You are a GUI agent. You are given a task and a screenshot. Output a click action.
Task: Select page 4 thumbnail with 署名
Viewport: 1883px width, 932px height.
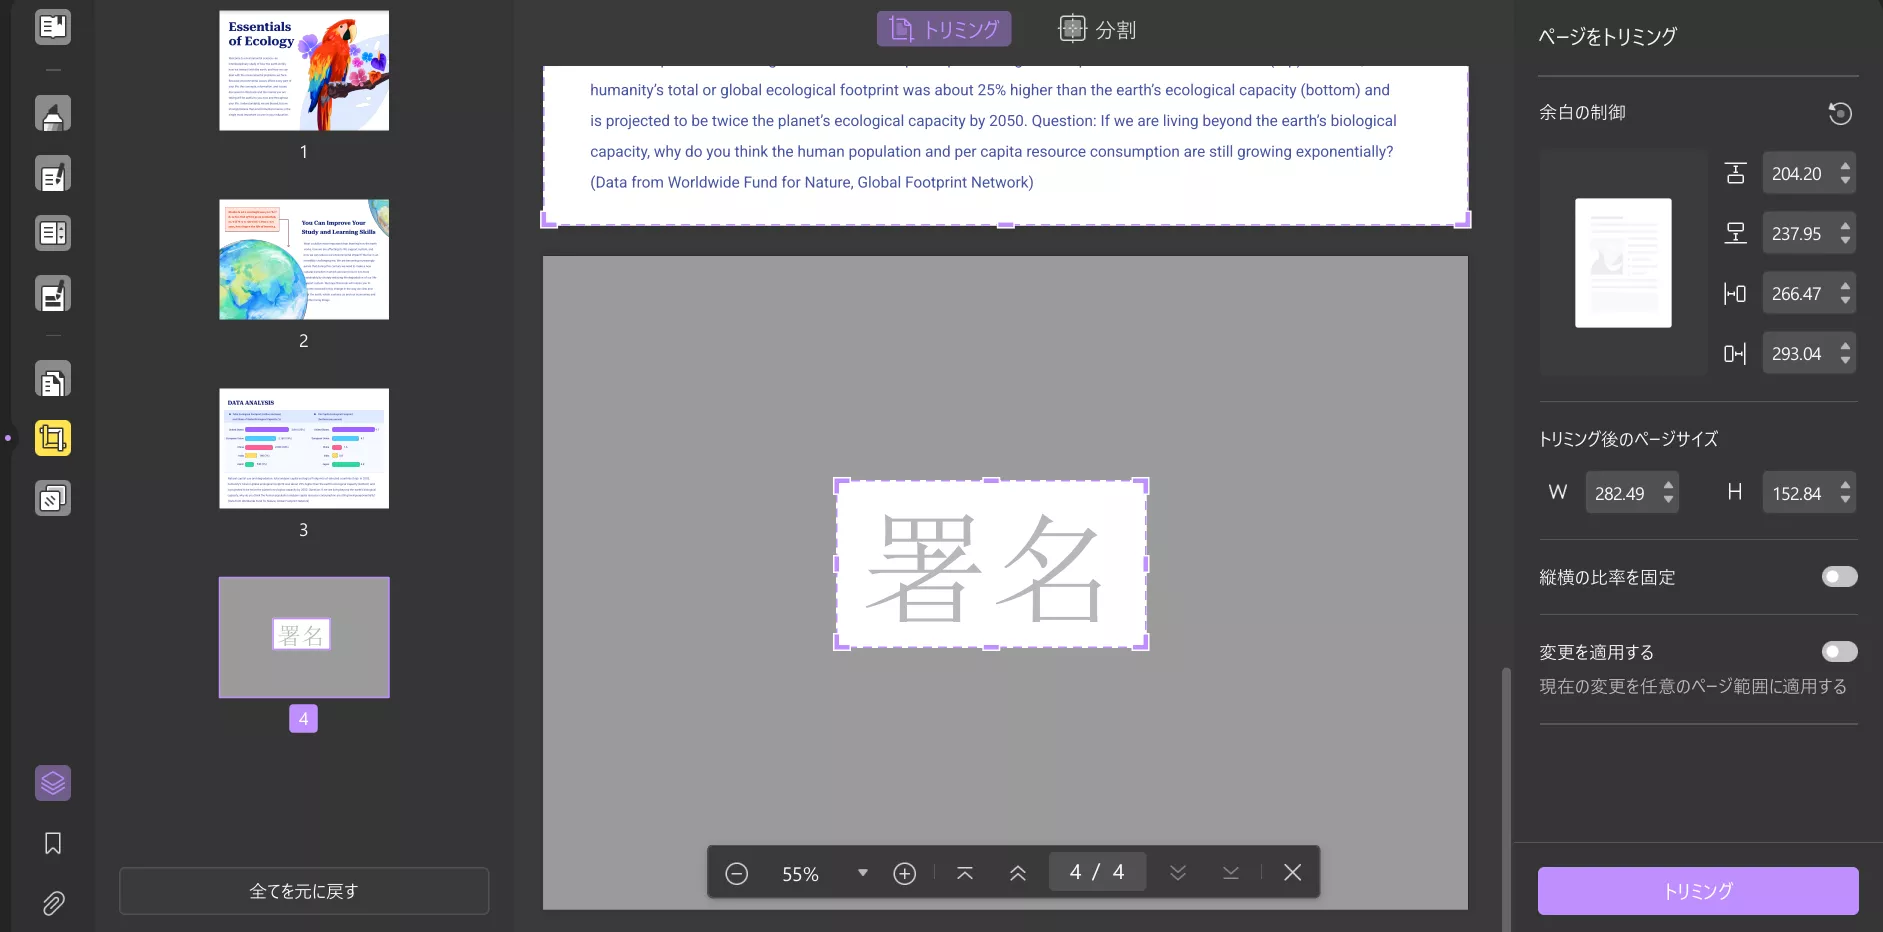304,637
